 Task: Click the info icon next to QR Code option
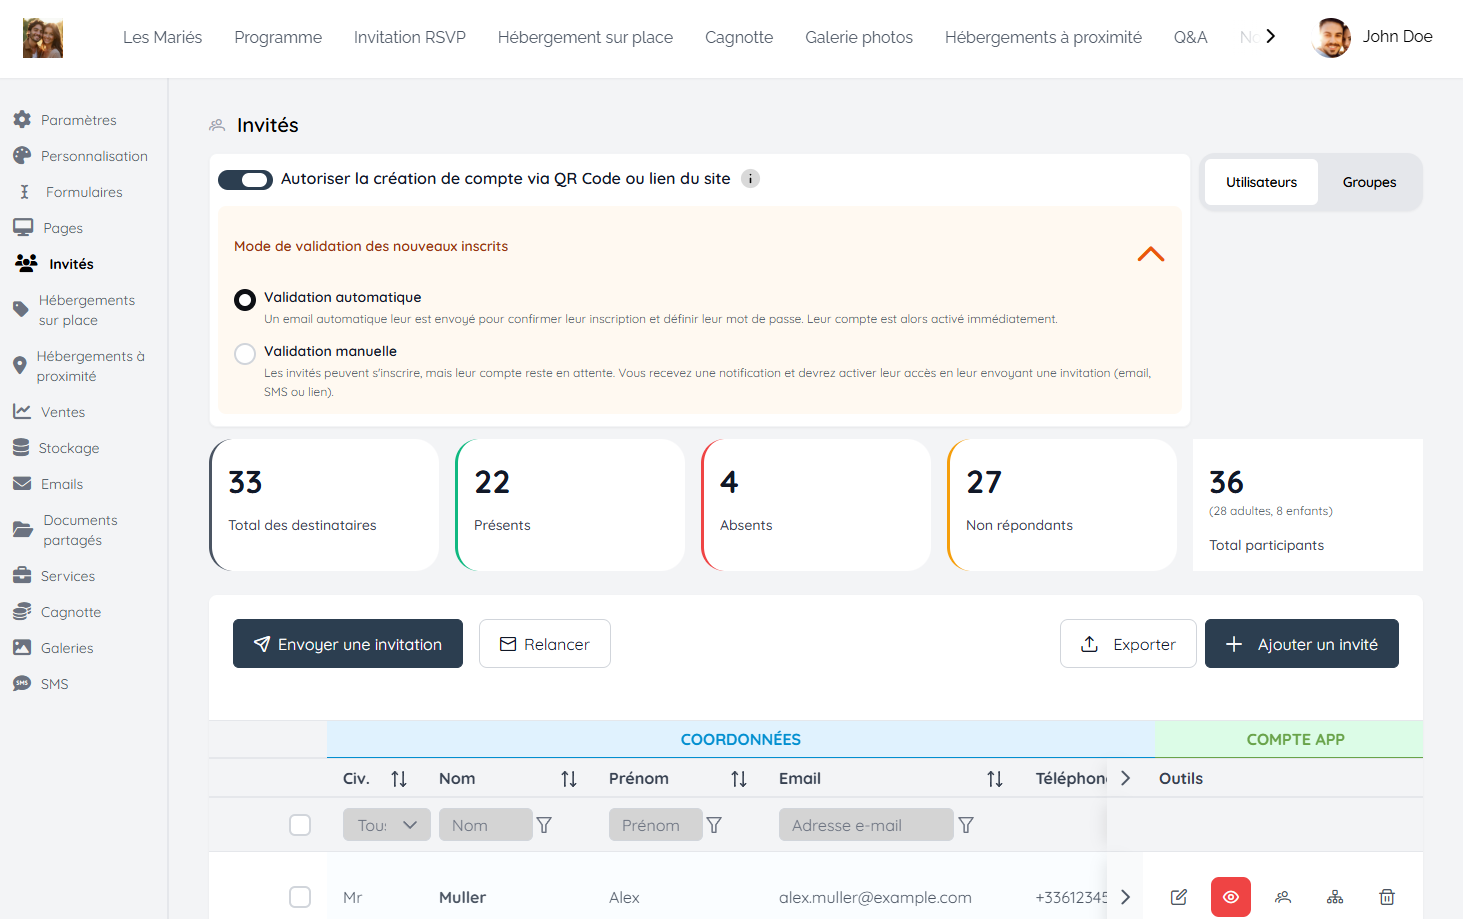click(x=750, y=178)
